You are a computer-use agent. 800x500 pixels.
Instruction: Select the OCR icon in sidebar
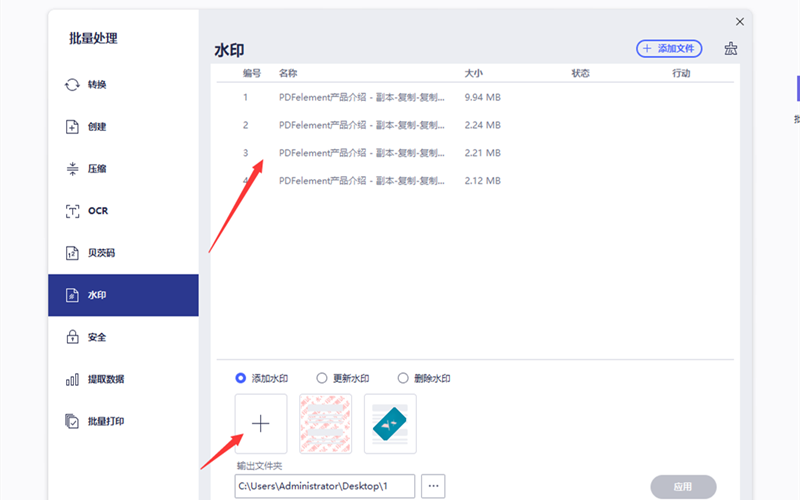(x=72, y=211)
